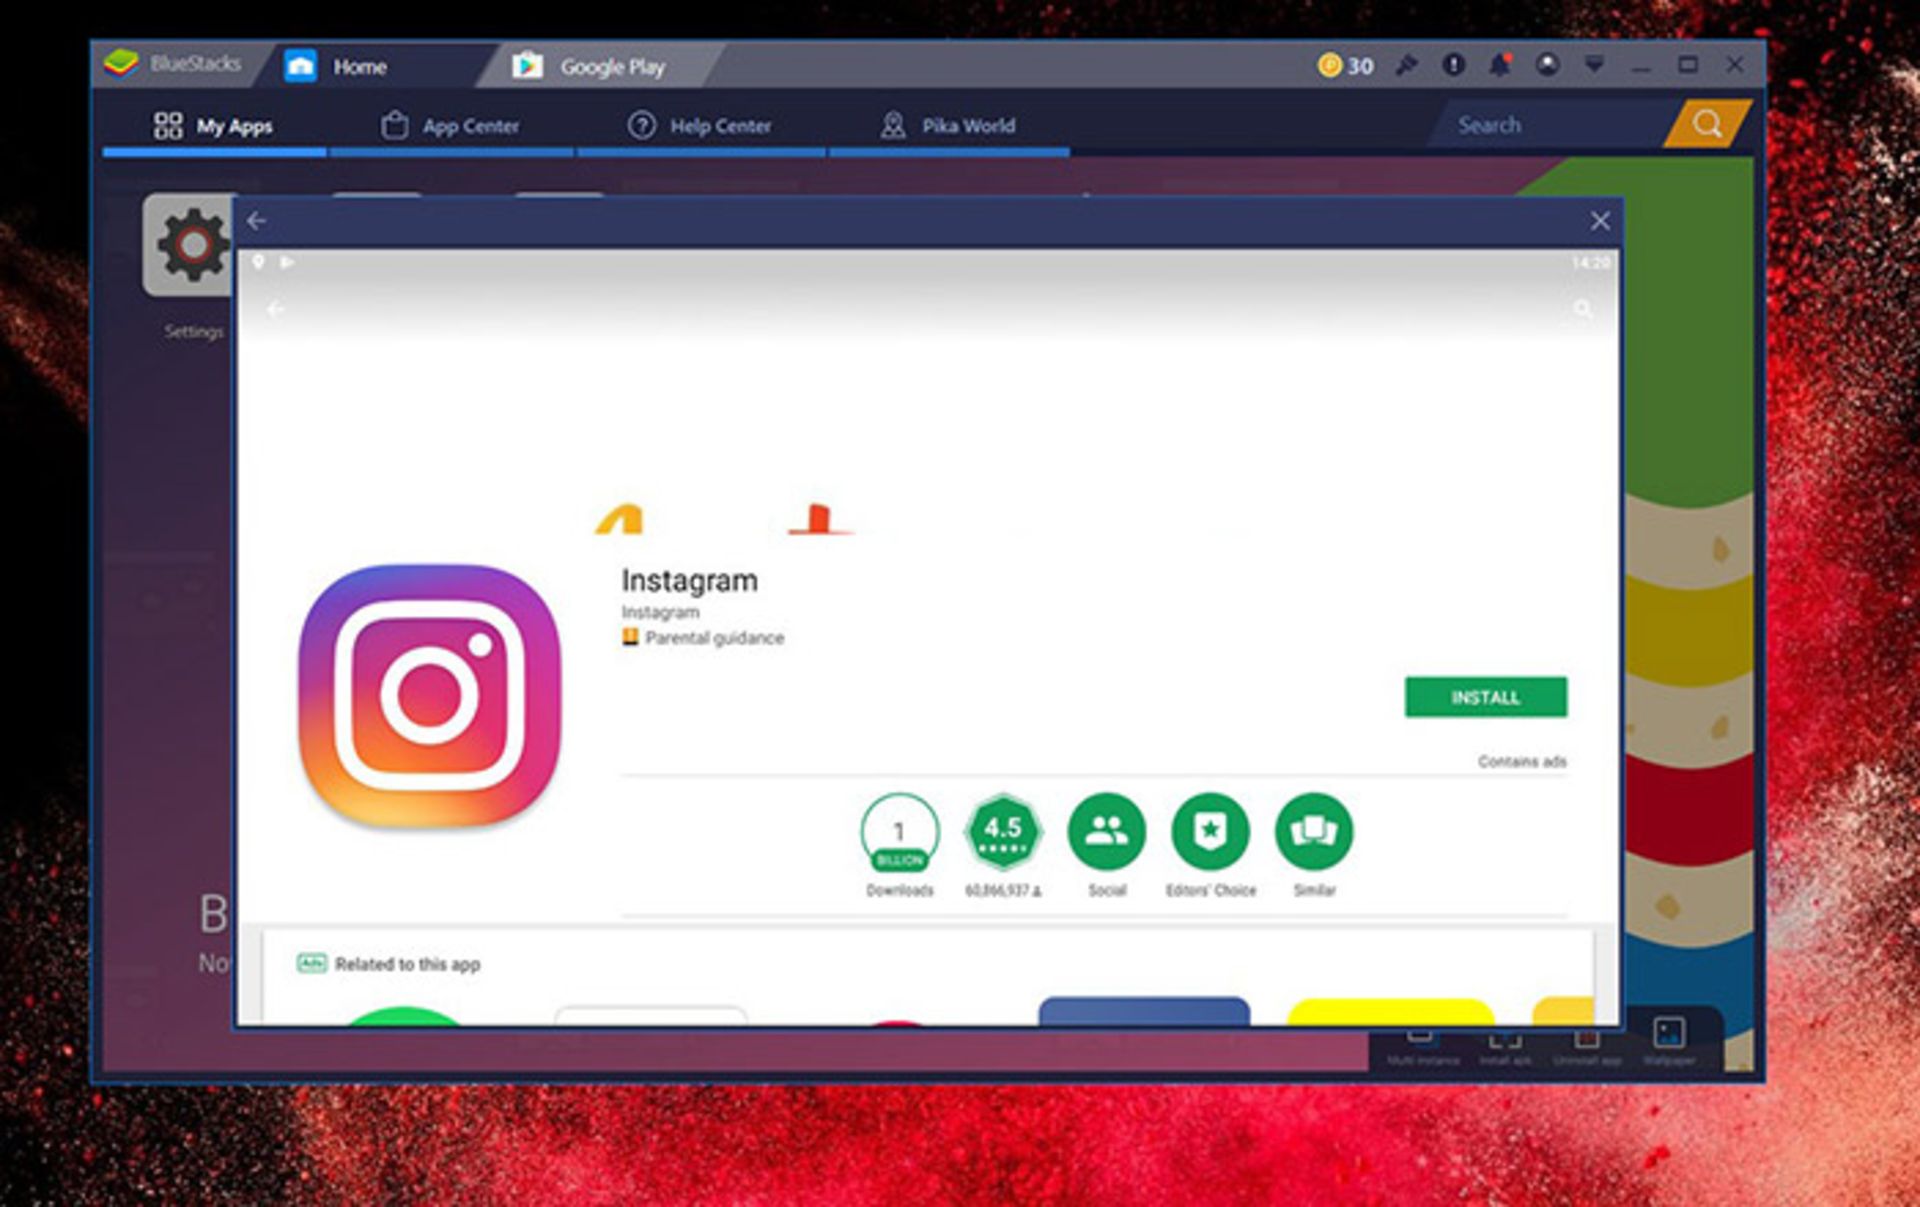Image resolution: width=1920 pixels, height=1207 pixels.
Task: Open the My Apps tab
Action: click(x=213, y=126)
